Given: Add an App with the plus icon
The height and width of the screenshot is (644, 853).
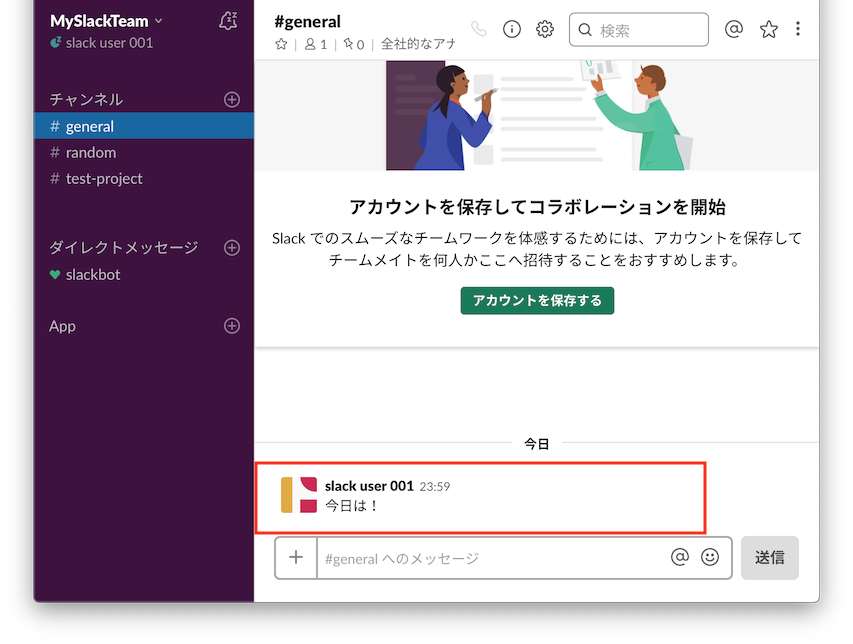Looking at the screenshot, I should pos(232,326).
